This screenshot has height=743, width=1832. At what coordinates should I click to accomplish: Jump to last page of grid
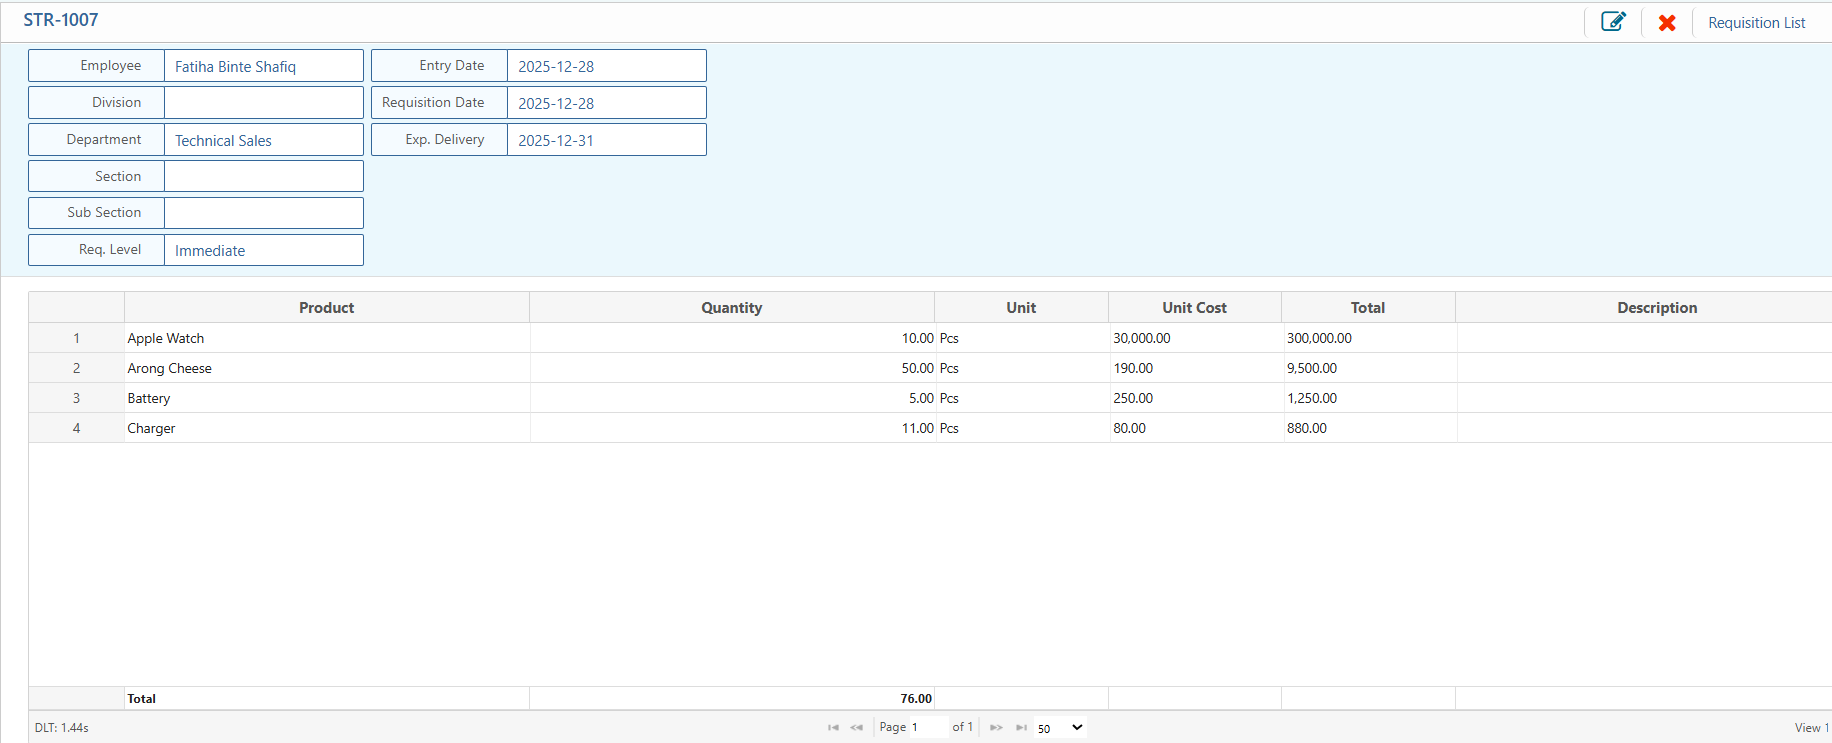1021,727
